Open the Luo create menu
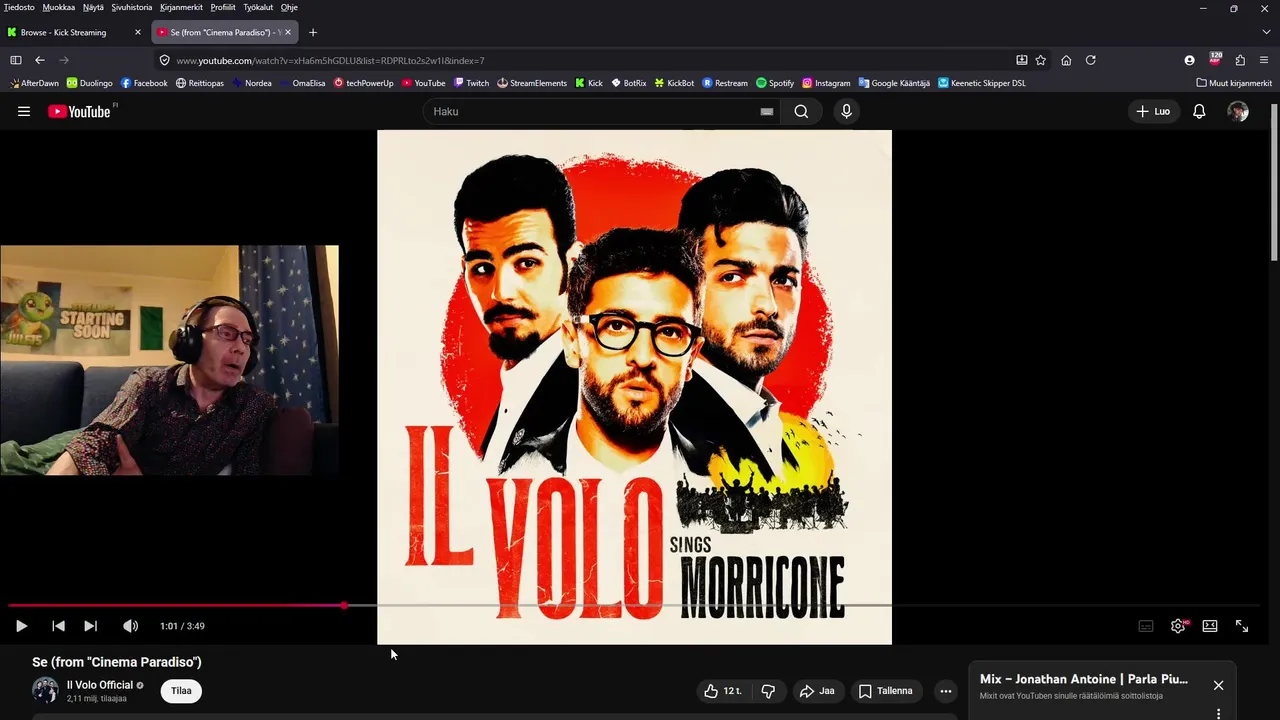 pos(1153,111)
